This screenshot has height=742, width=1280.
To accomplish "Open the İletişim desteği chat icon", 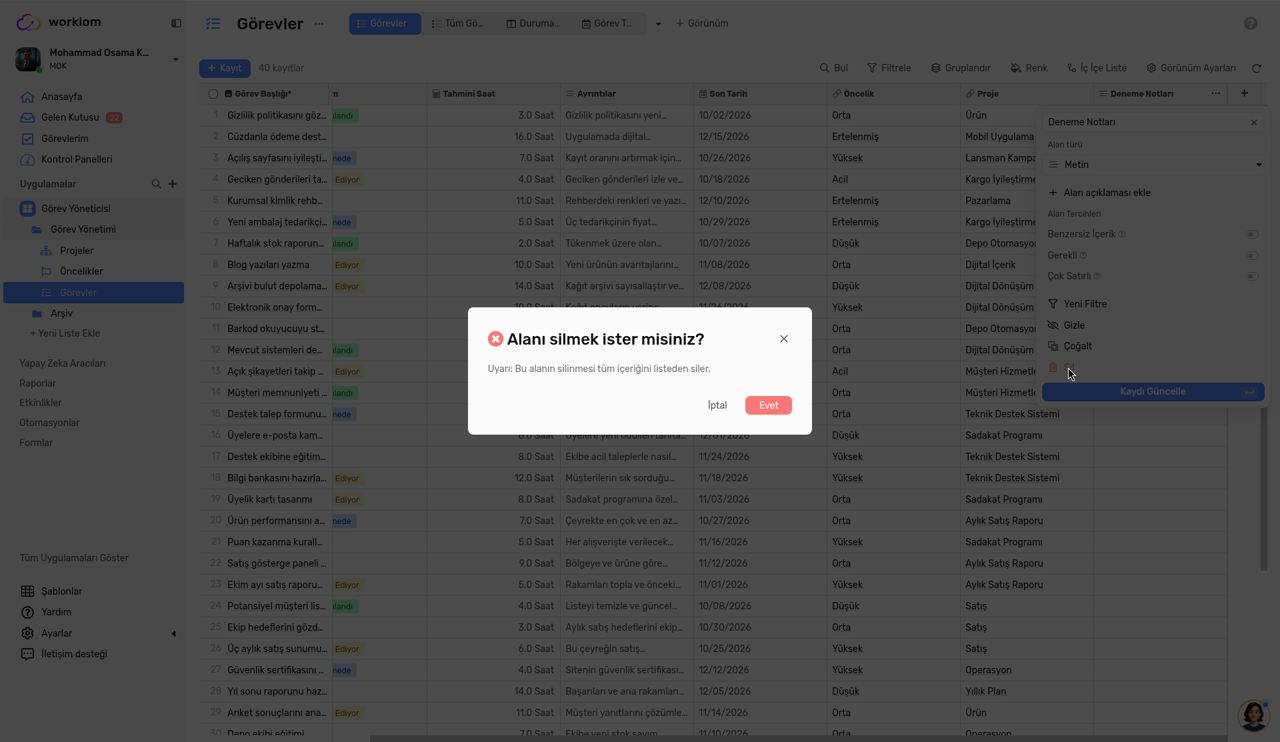I will click(x=27, y=655).
